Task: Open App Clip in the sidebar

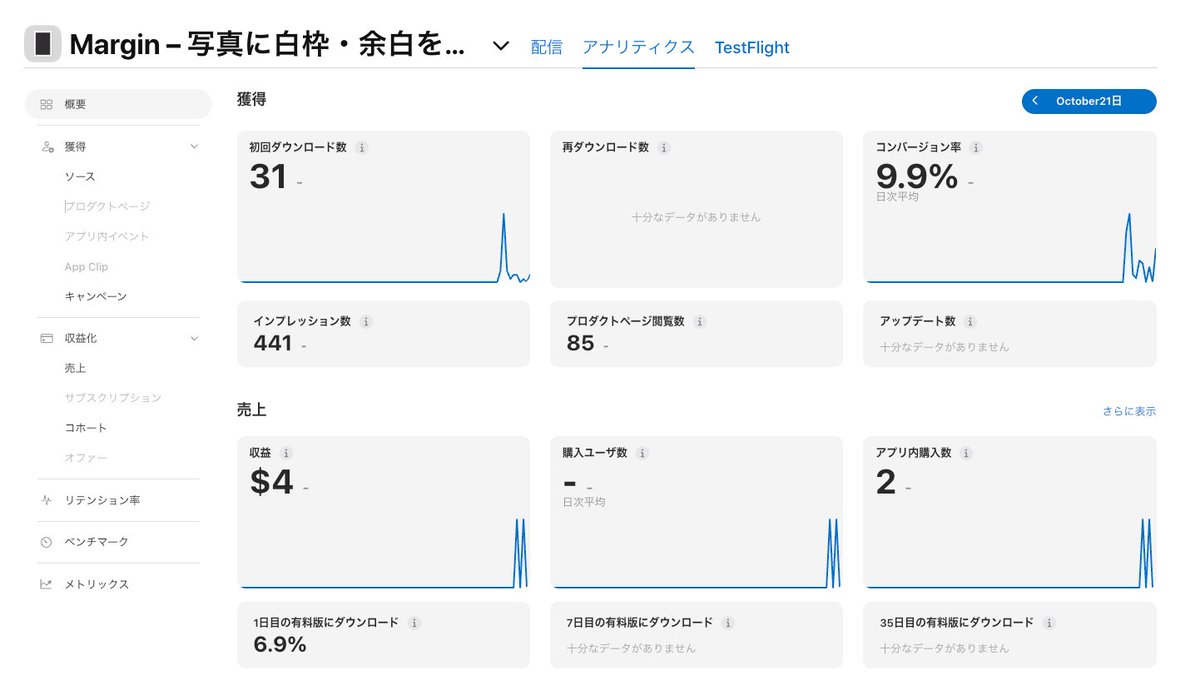Action: 86,267
